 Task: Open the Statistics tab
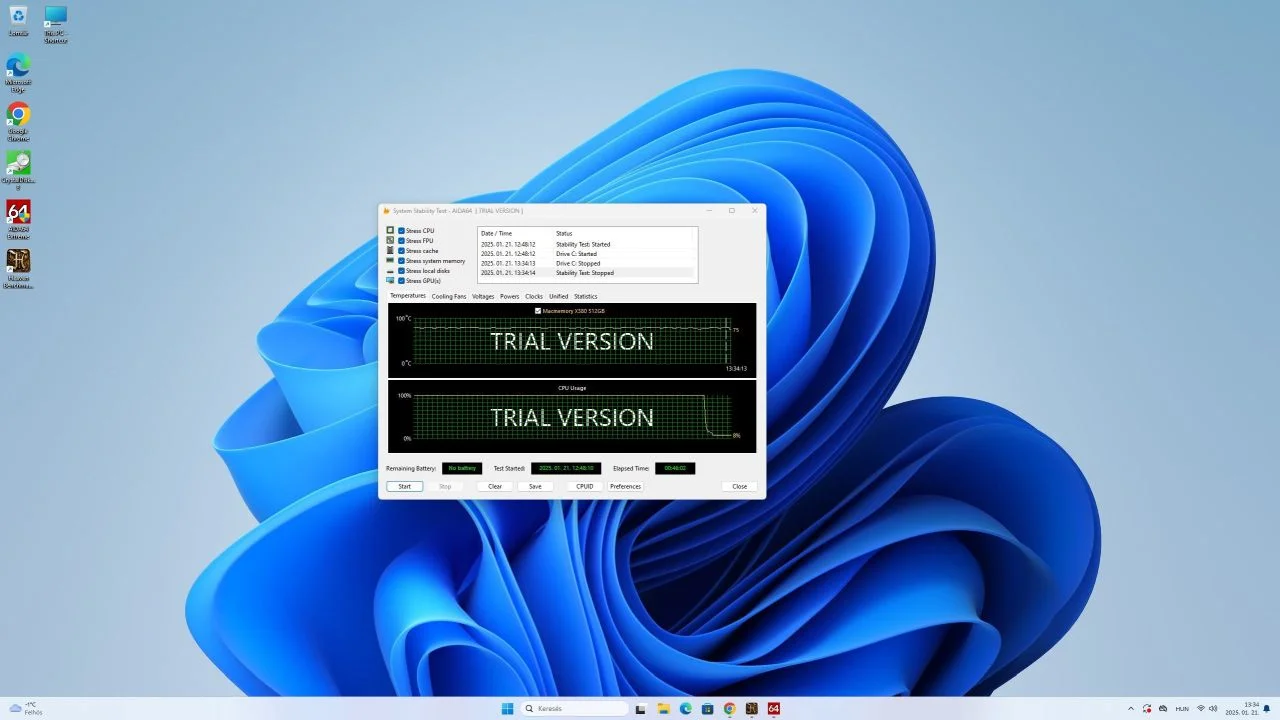[x=585, y=296]
